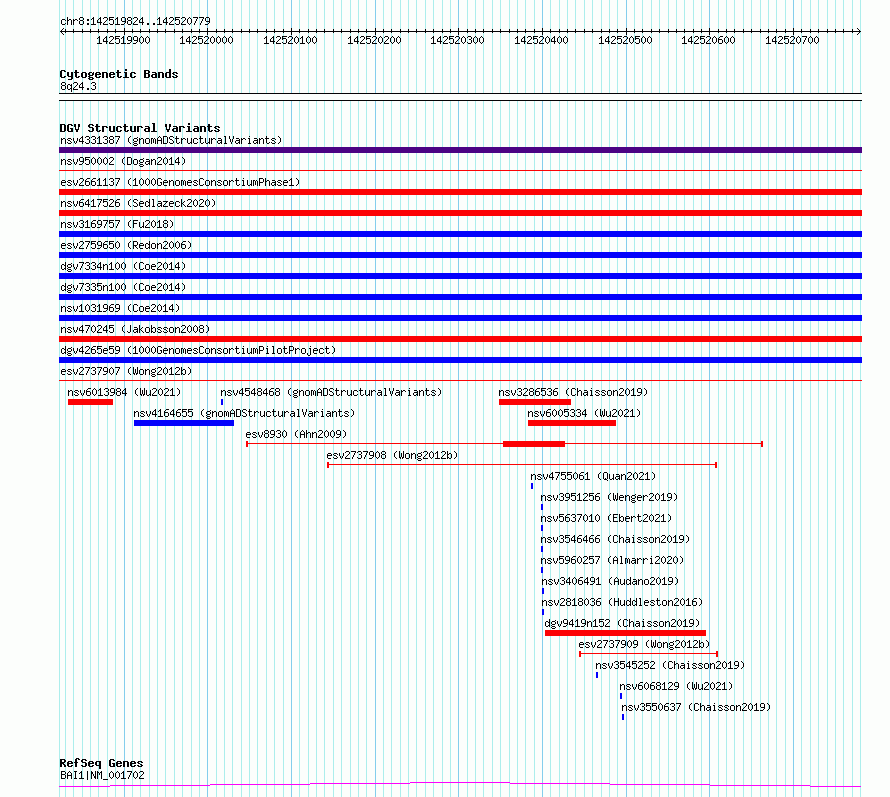Select esv2737907 (Wong2012b) label
The height and width of the screenshot is (797, 890).
126,371
